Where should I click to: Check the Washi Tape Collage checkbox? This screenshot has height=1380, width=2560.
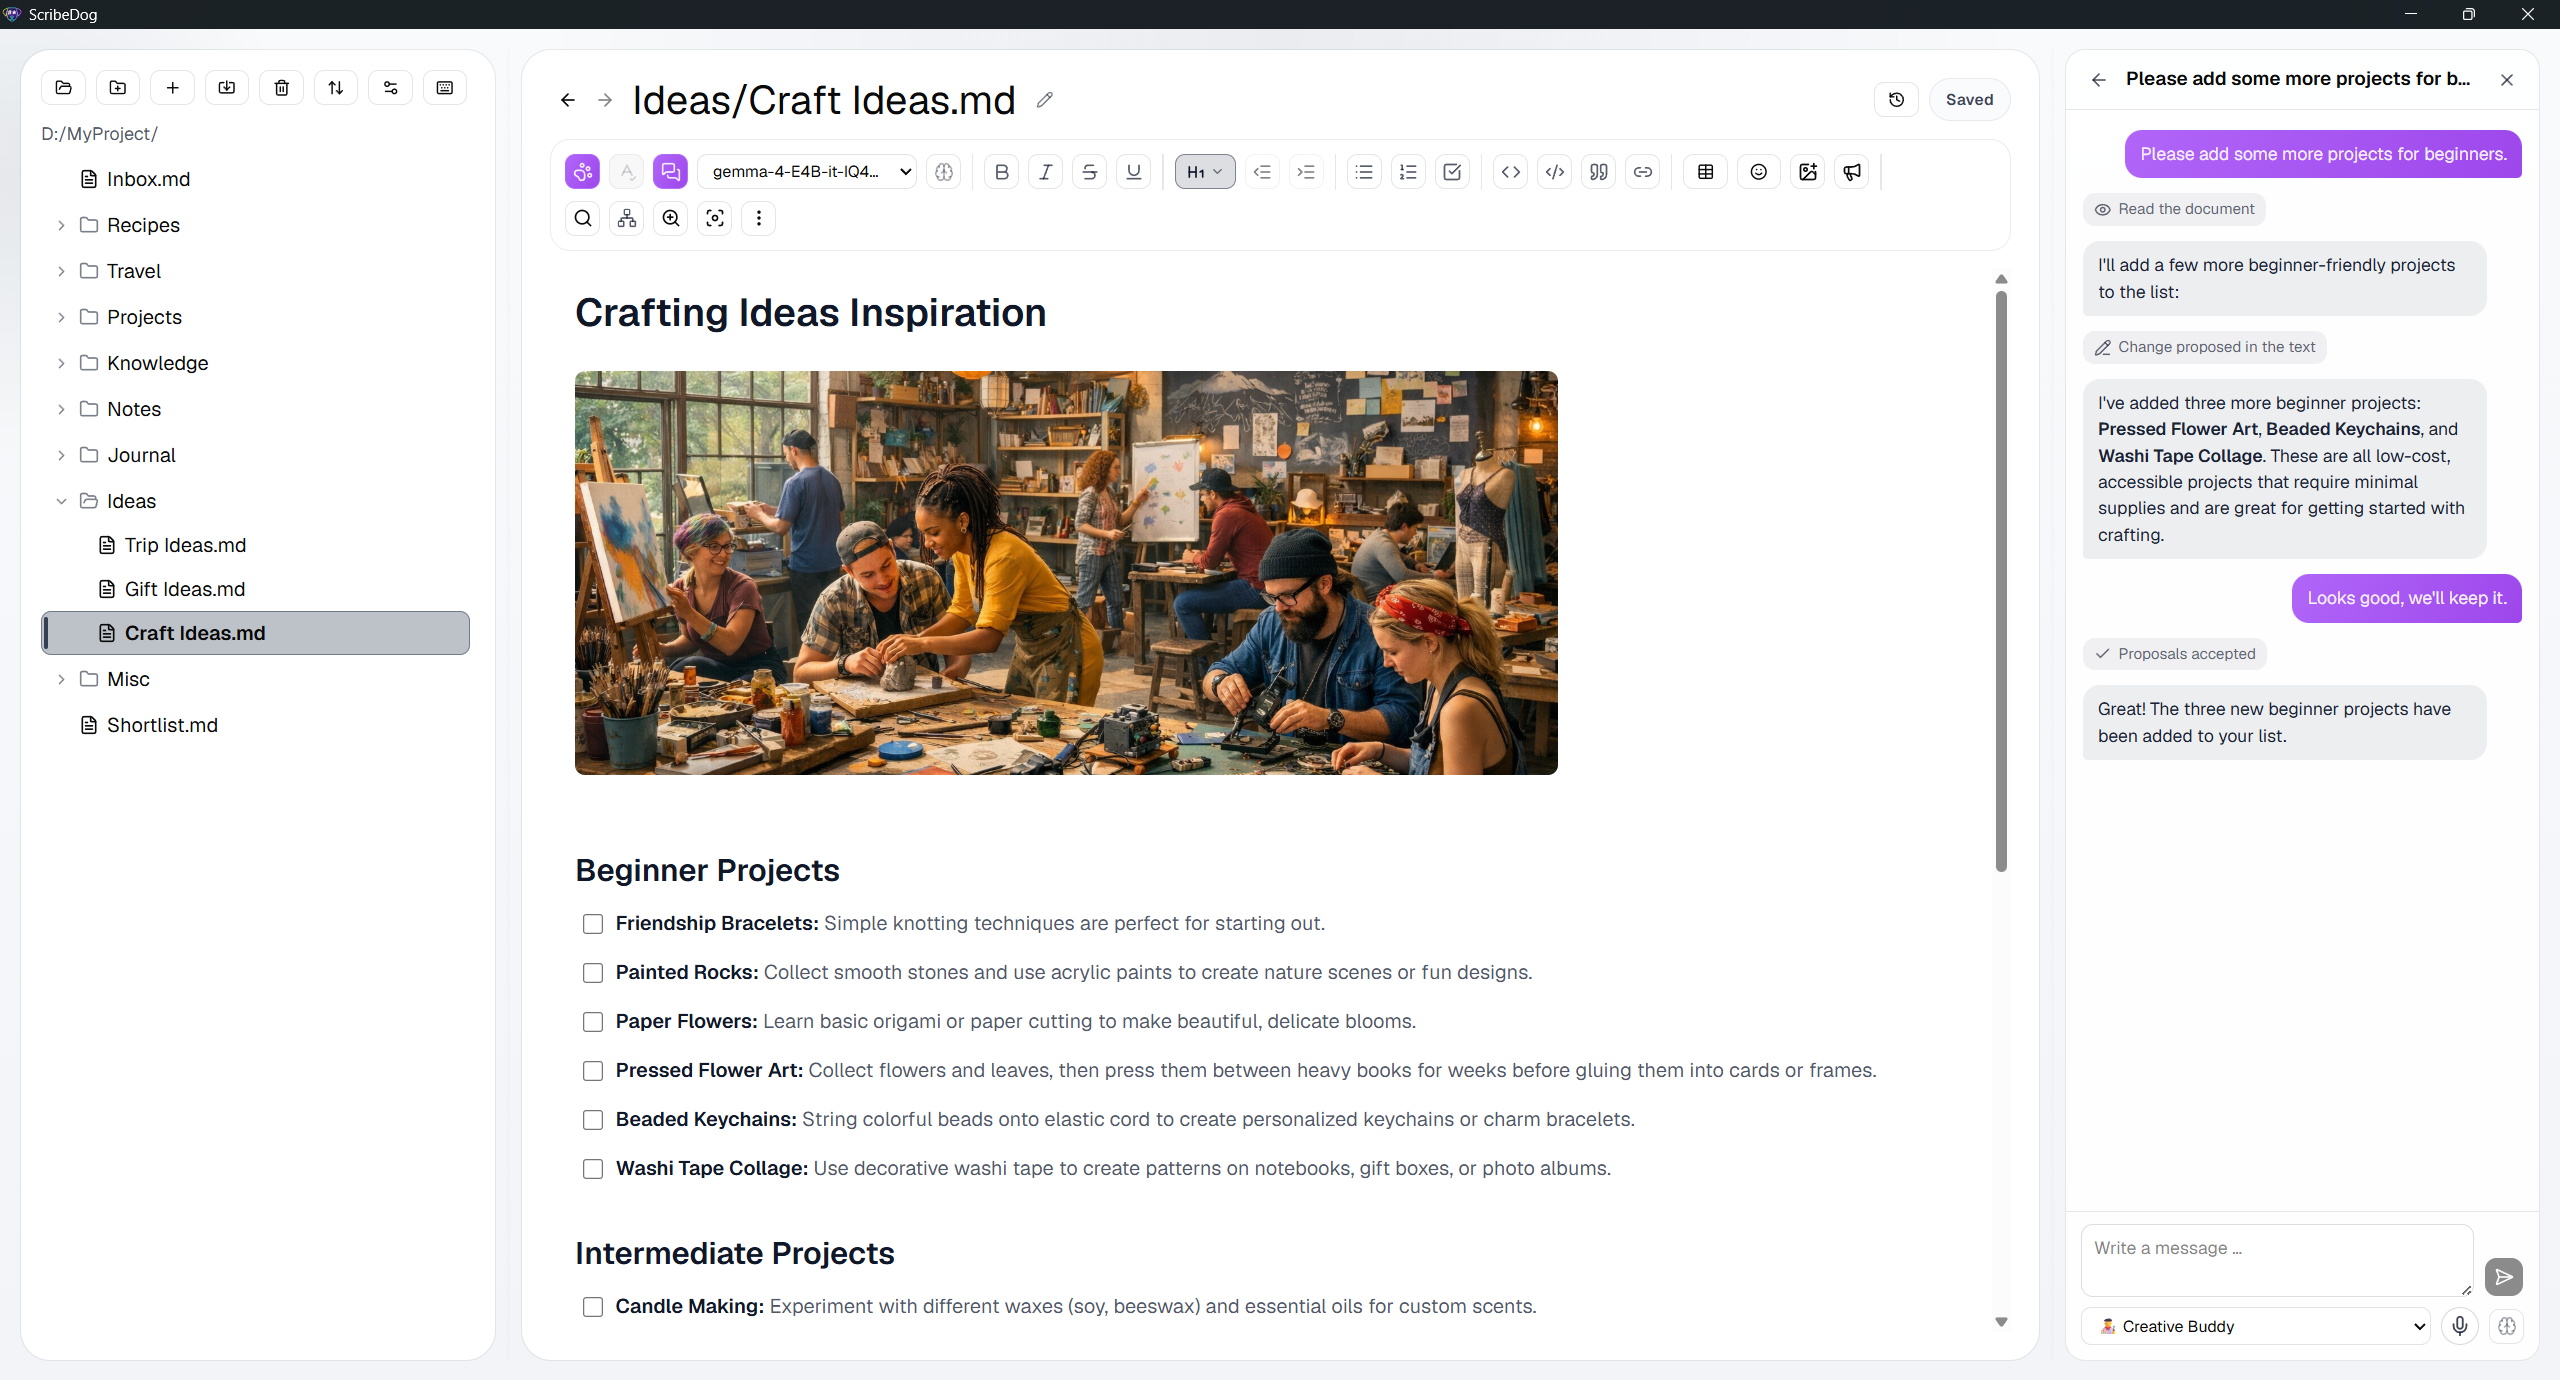pos(593,1169)
